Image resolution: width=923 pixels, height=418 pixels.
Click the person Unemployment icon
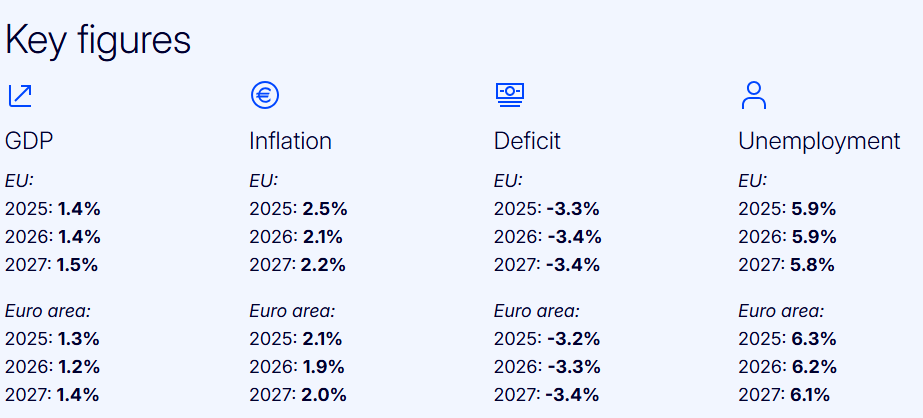point(754,95)
